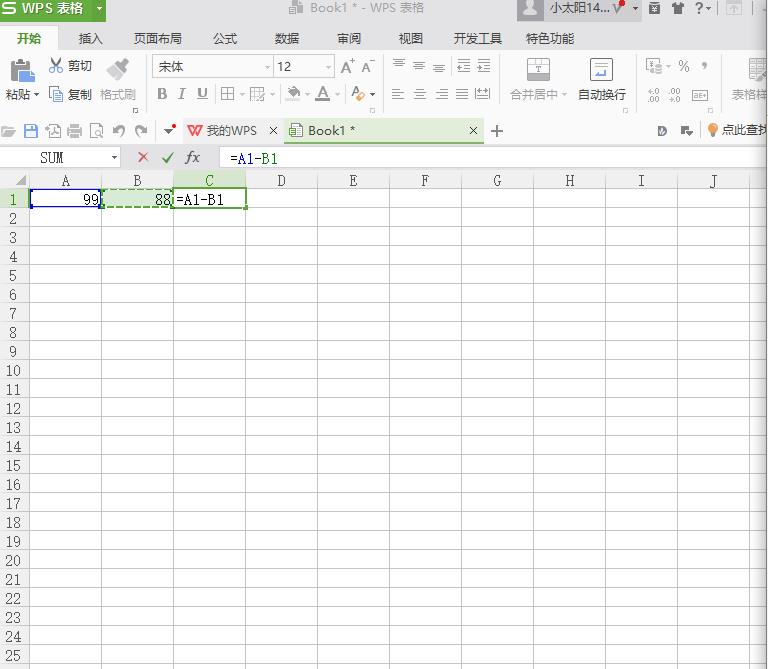Click the Merge and Center icon
This screenshot has width=768, height=669.
pos(538,70)
